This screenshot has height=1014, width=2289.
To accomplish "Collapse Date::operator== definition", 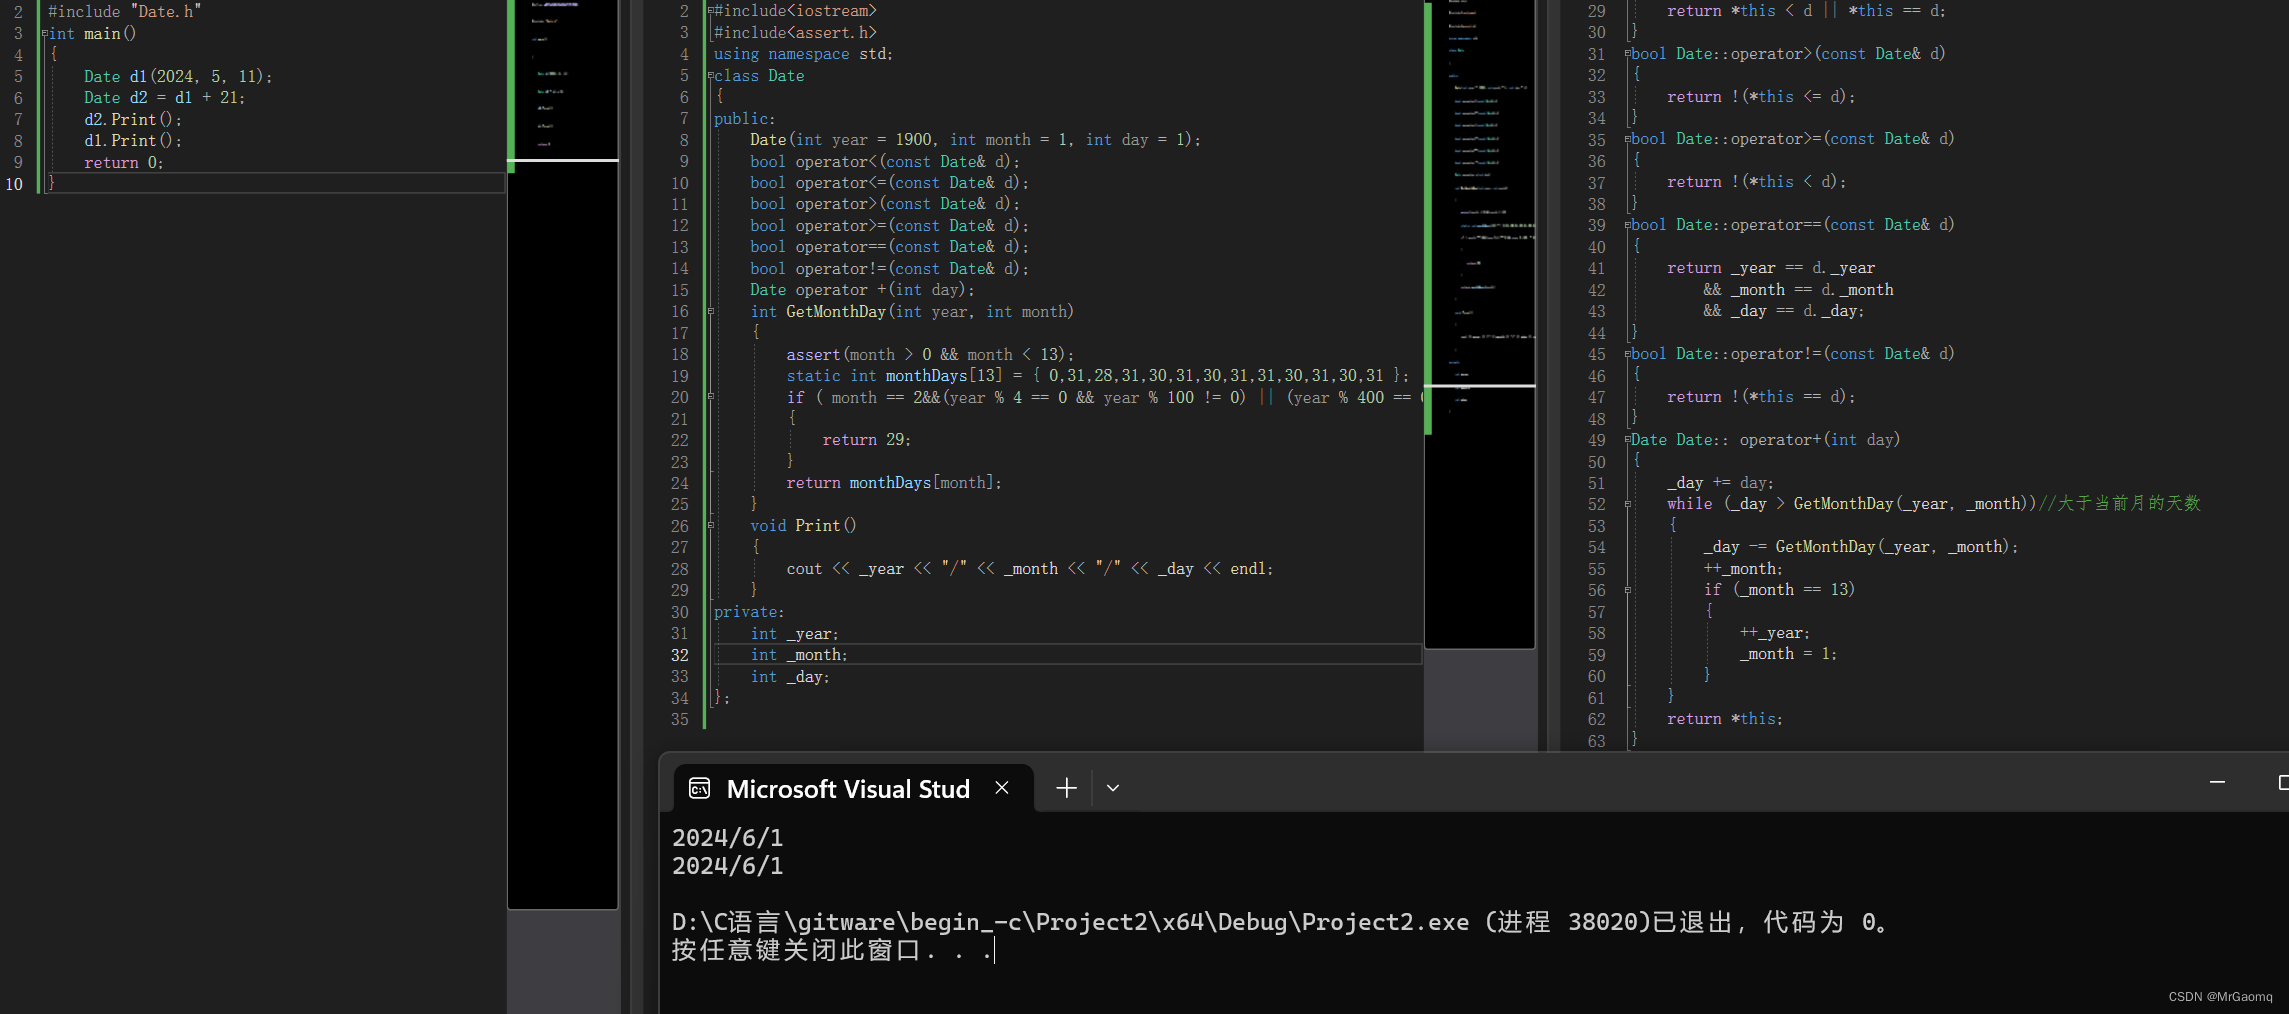I will pos(1628,226).
